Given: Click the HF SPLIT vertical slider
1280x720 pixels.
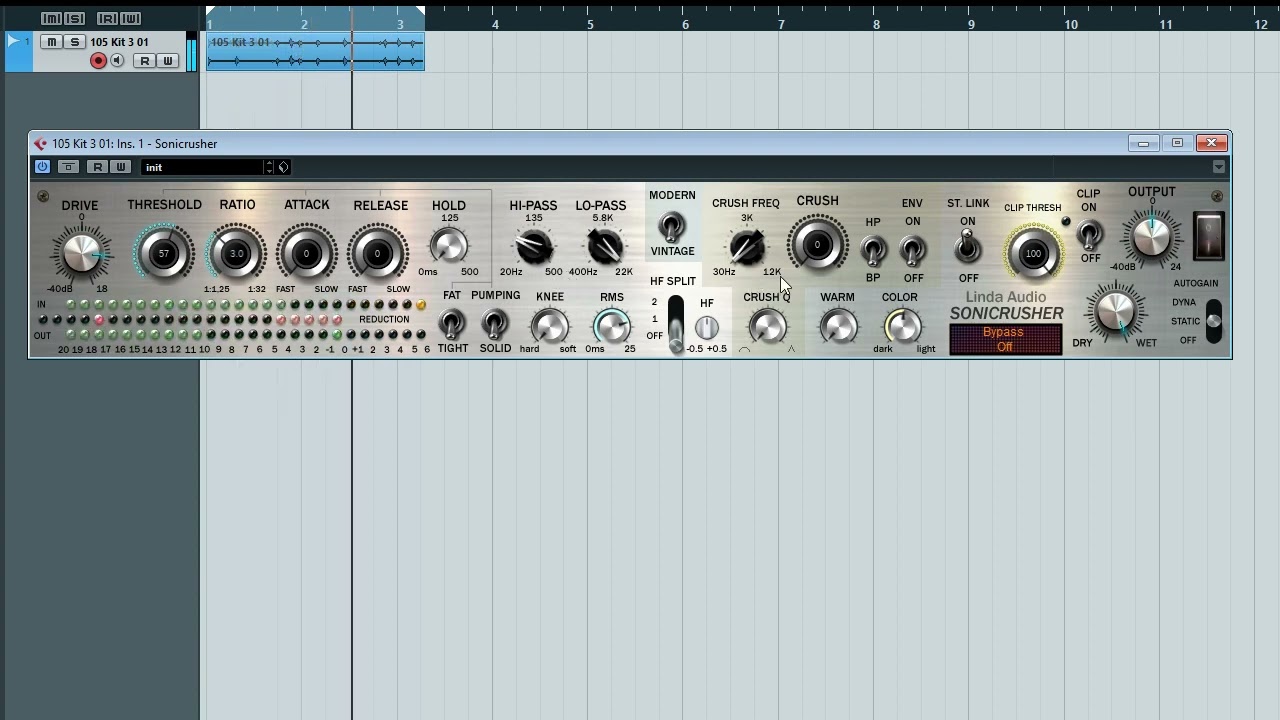Looking at the screenshot, I should [x=676, y=324].
